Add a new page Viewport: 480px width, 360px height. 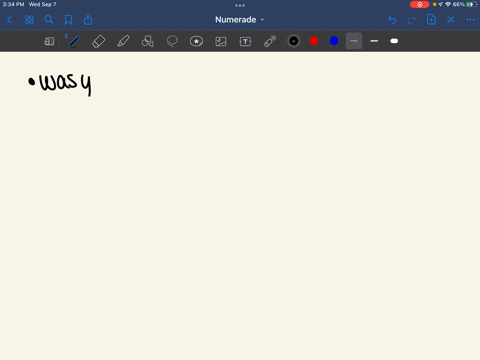(431, 20)
